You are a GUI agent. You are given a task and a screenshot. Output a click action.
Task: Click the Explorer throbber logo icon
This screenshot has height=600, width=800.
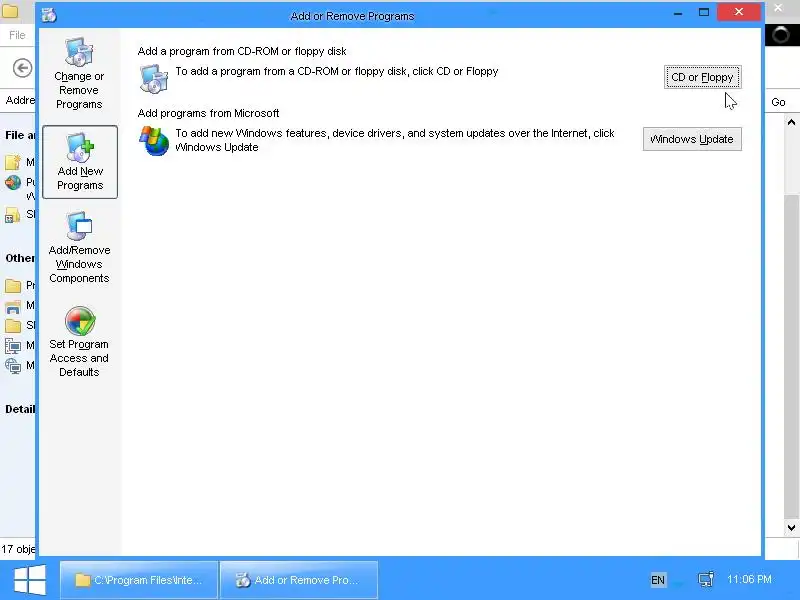click(781, 35)
